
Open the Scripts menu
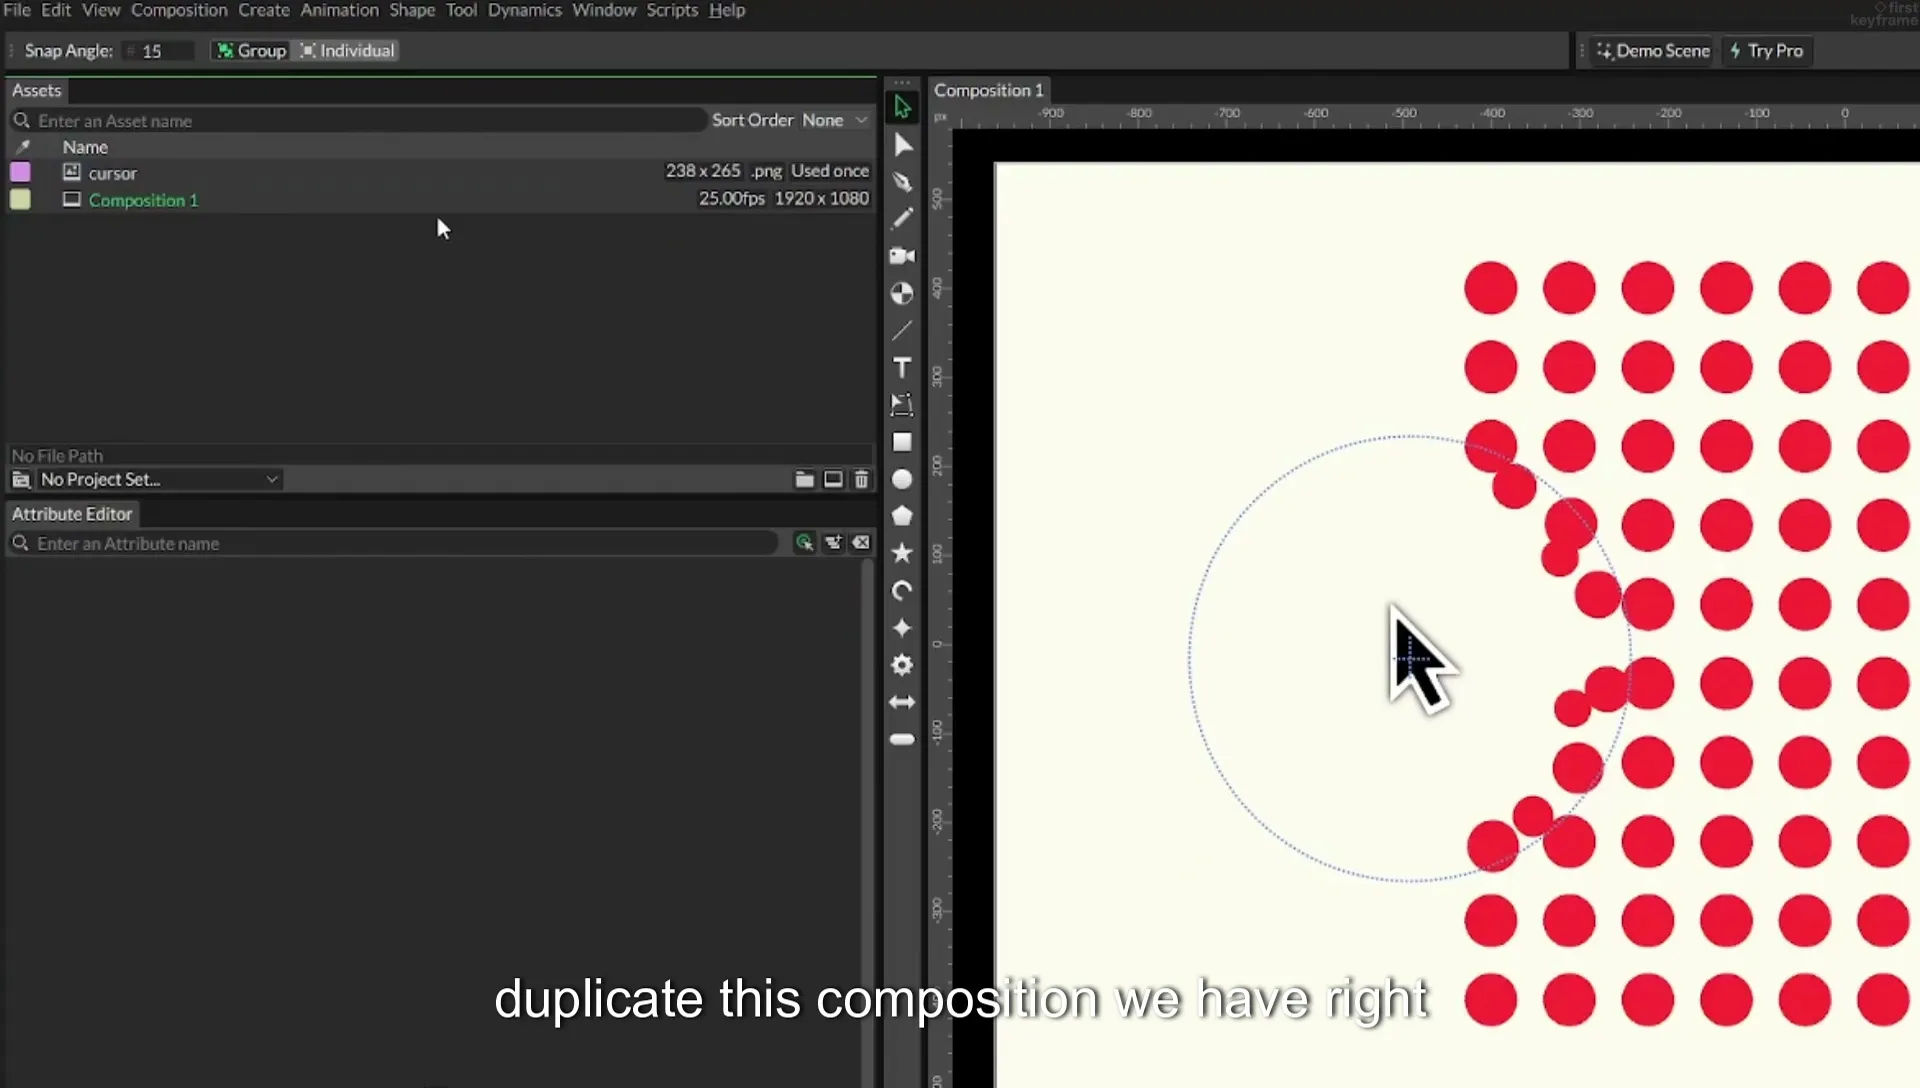672,10
